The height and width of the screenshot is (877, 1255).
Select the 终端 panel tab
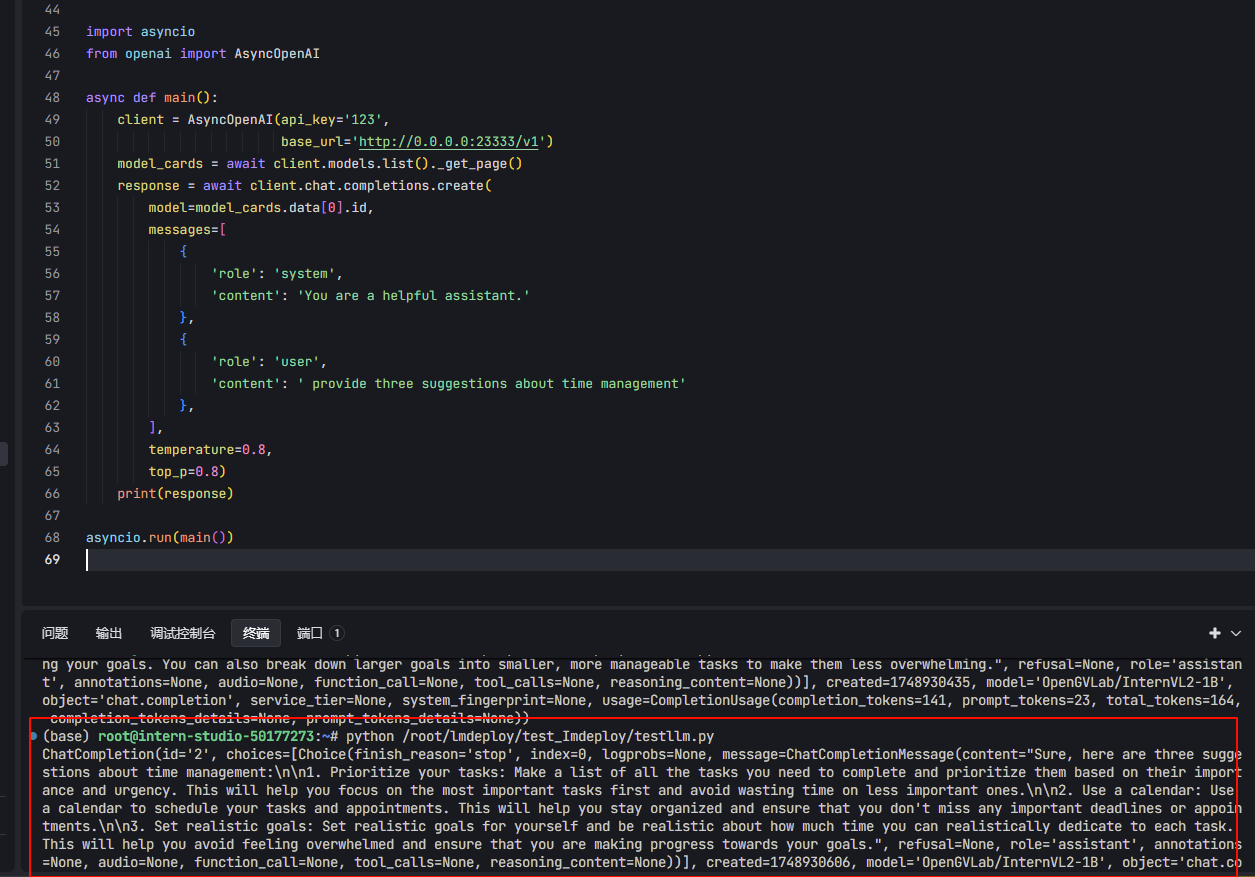click(x=256, y=633)
